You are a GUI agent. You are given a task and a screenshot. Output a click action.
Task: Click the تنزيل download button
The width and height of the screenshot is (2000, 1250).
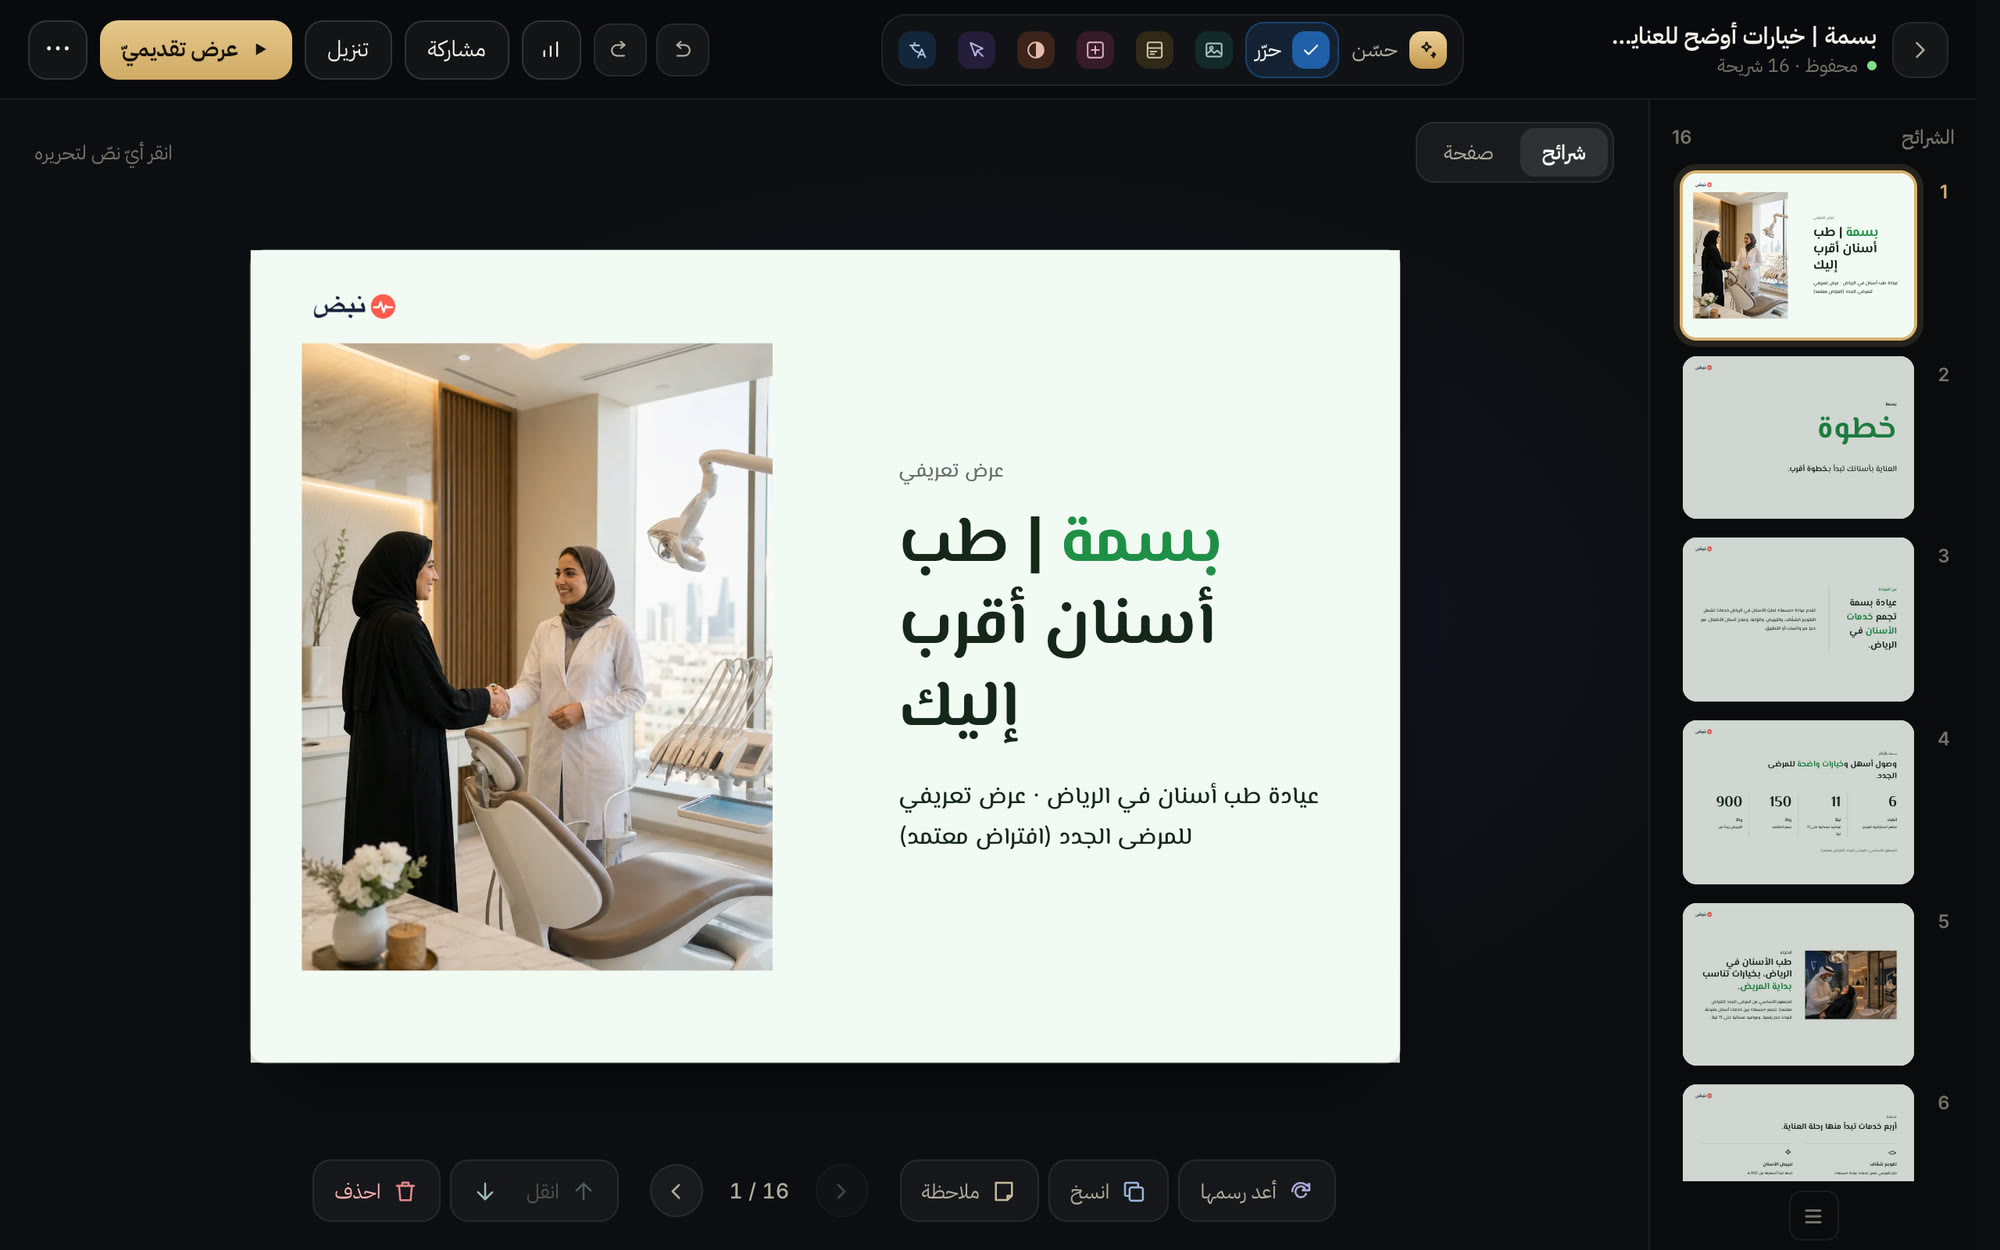348,50
